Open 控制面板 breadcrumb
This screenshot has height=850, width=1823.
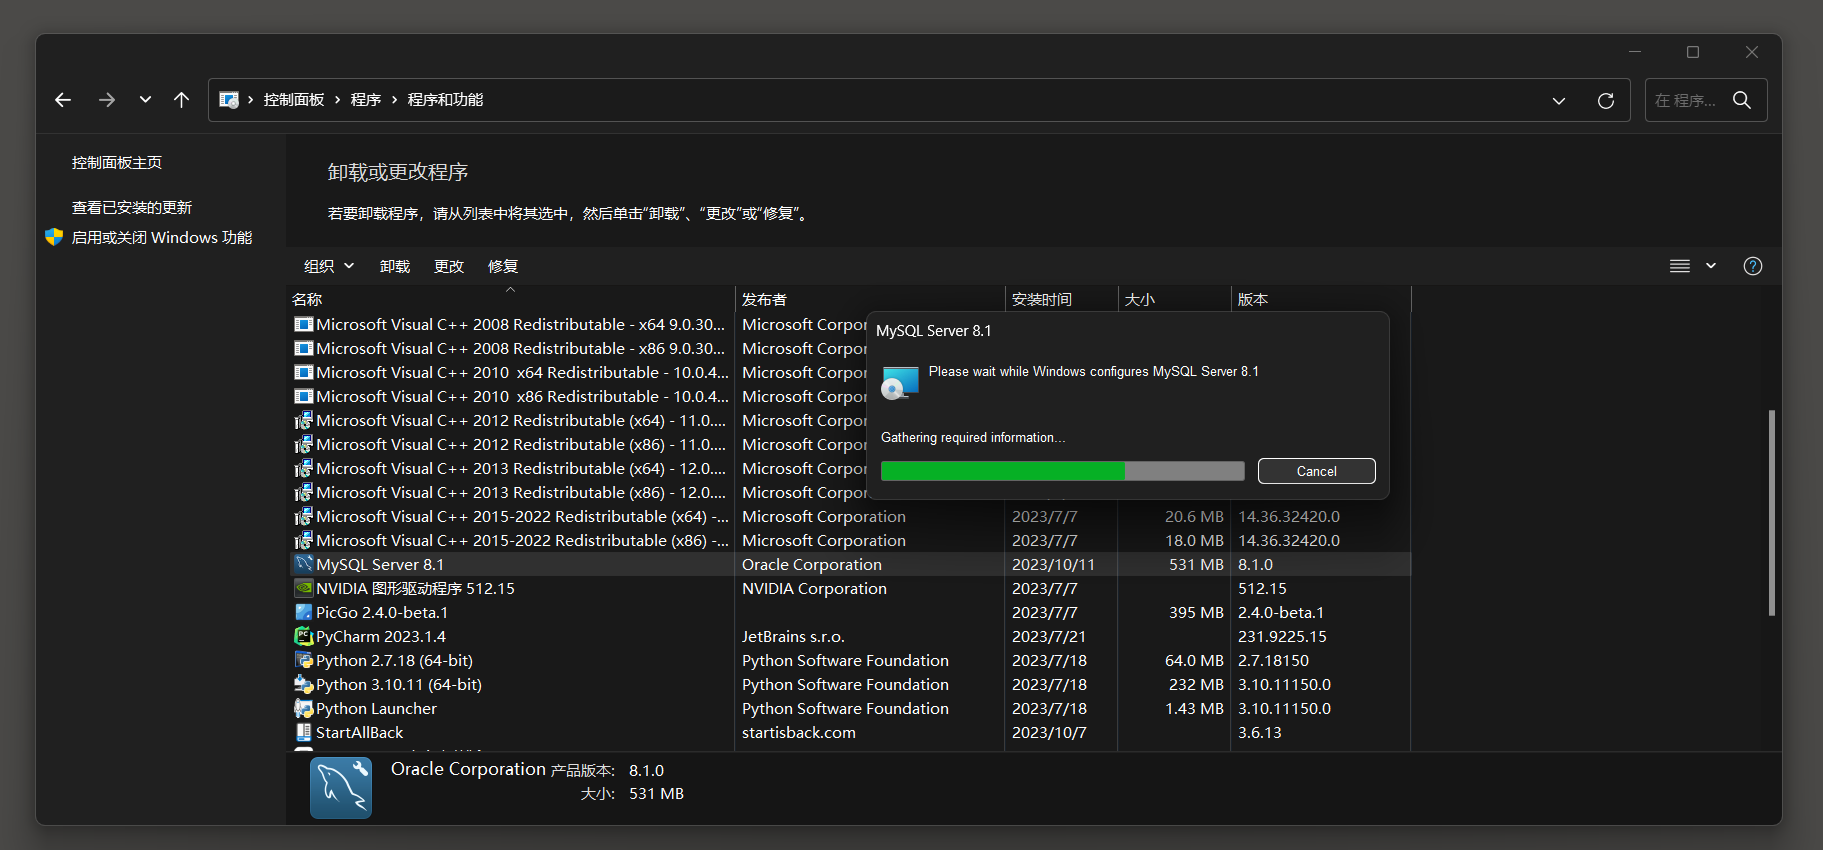click(294, 100)
